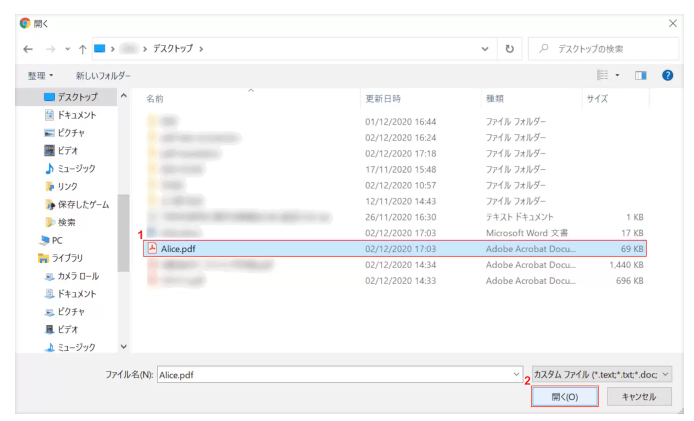Refresh the Desktop folder listing

click(x=510, y=48)
